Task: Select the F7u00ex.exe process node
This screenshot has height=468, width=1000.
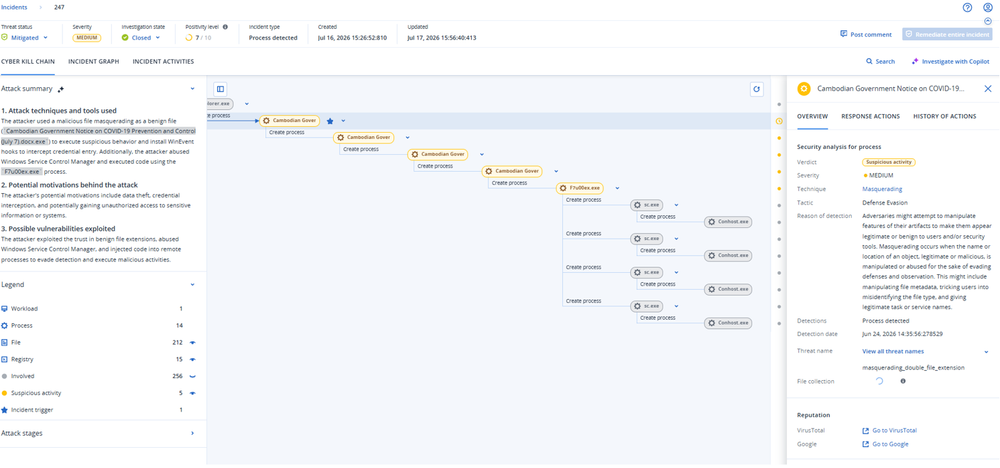Action: [580, 188]
